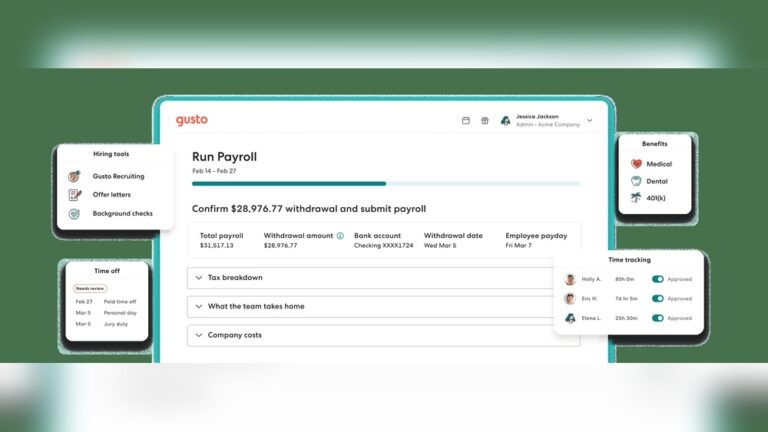Click Total payroll value $31,517.13
768x432 pixels.
[x=216, y=245]
